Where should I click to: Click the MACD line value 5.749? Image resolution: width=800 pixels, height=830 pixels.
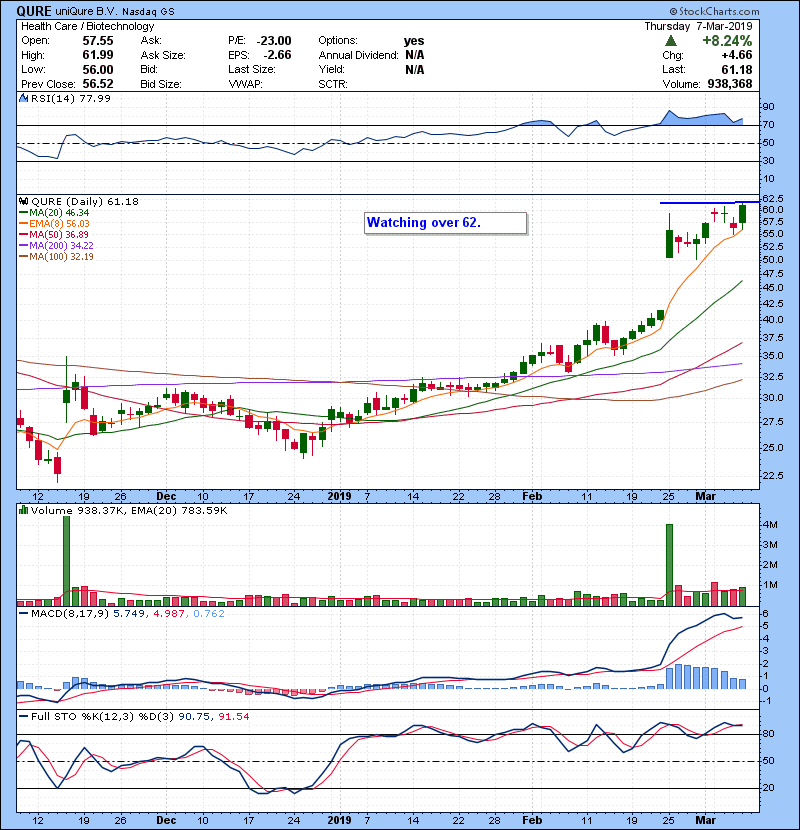[x=129, y=614]
